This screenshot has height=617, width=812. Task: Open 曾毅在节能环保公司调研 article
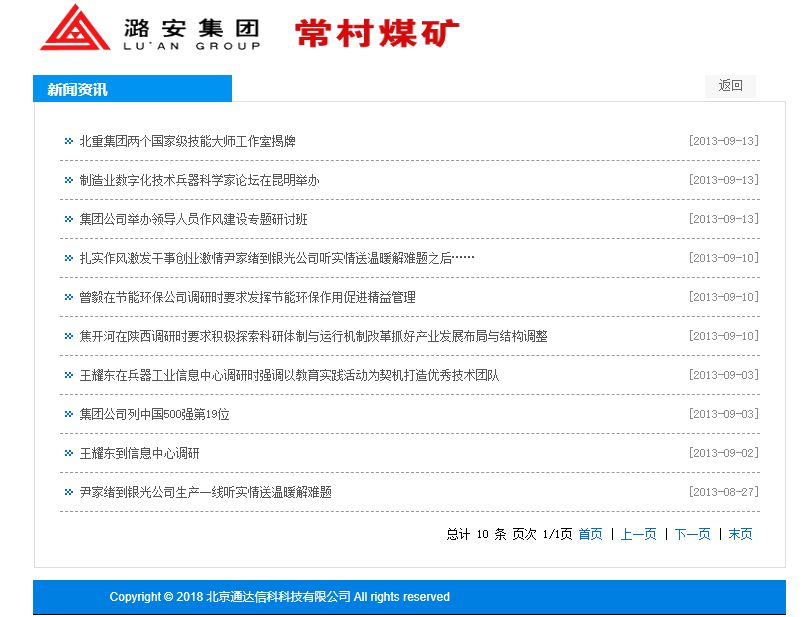pyautogui.click(x=247, y=297)
